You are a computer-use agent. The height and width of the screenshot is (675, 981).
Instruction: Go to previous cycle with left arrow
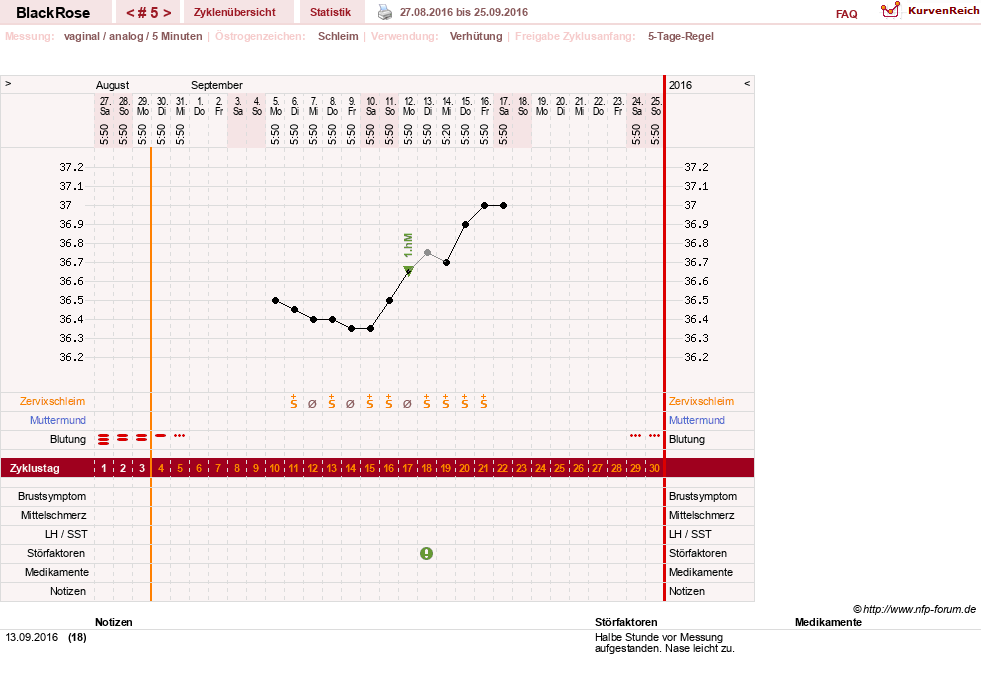tap(130, 13)
